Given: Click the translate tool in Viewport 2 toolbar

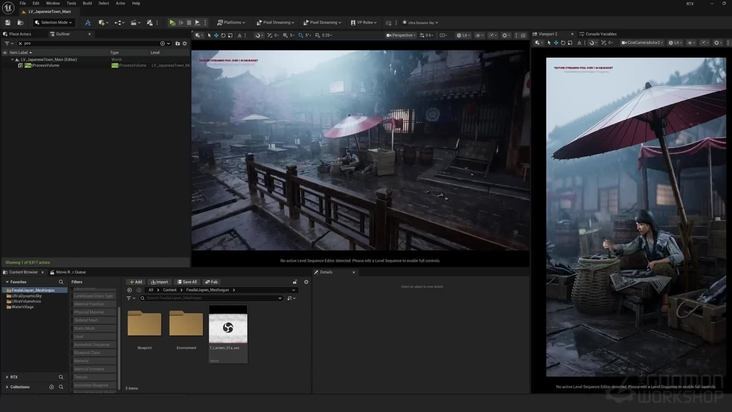Looking at the screenshot, I should click(556, 42).
